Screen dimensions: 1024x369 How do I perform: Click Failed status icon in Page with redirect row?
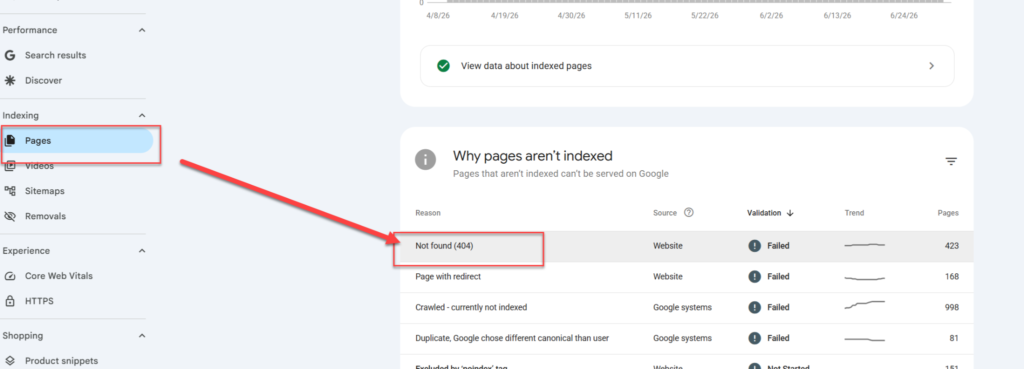tap(755, 277)
